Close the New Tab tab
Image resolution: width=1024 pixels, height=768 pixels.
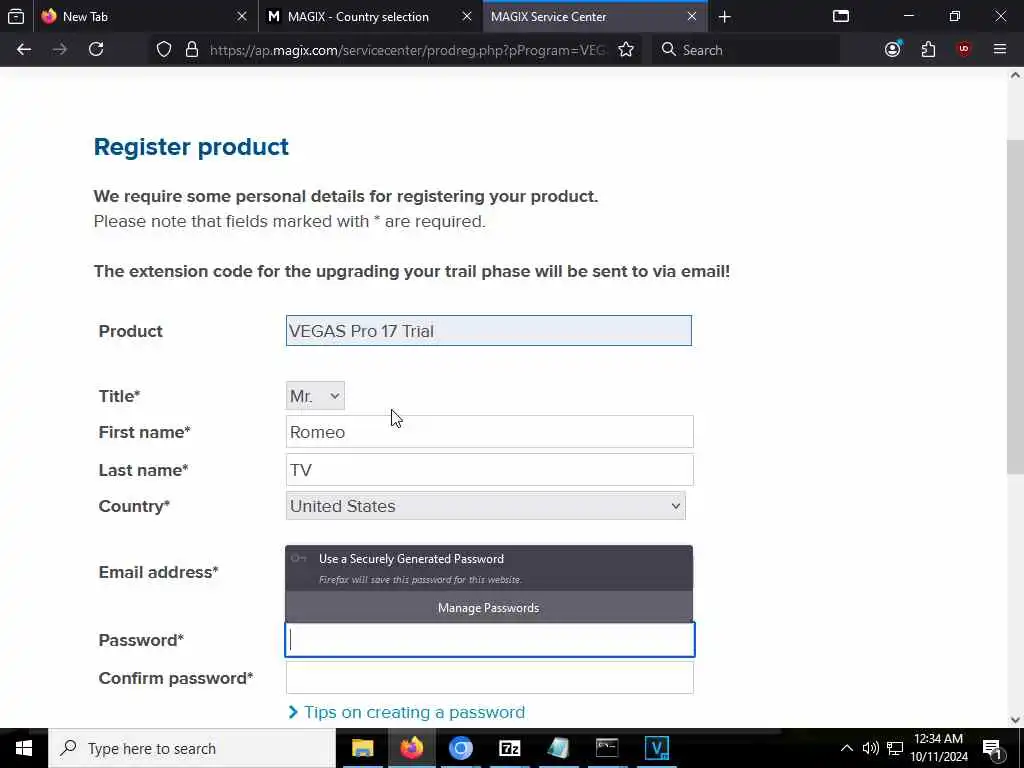[x=242, y=16]
